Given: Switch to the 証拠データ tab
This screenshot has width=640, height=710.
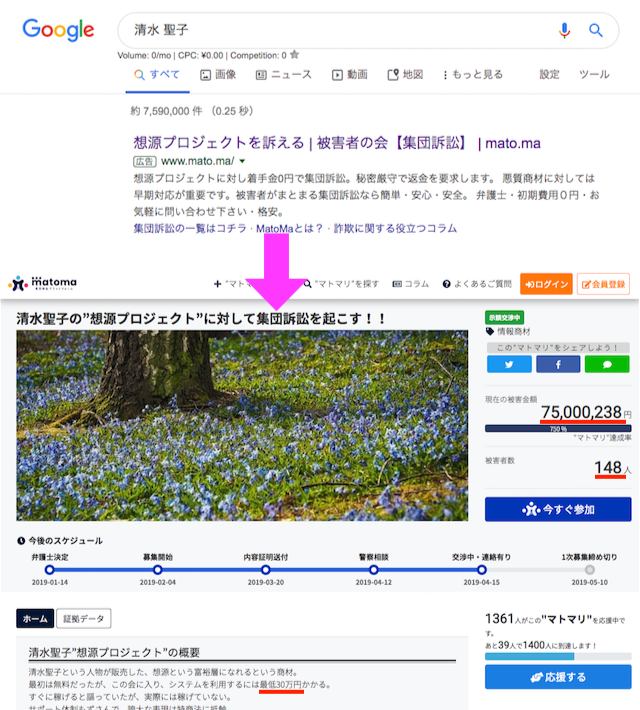Looking at the screenshot, I should tap(84, 619).
